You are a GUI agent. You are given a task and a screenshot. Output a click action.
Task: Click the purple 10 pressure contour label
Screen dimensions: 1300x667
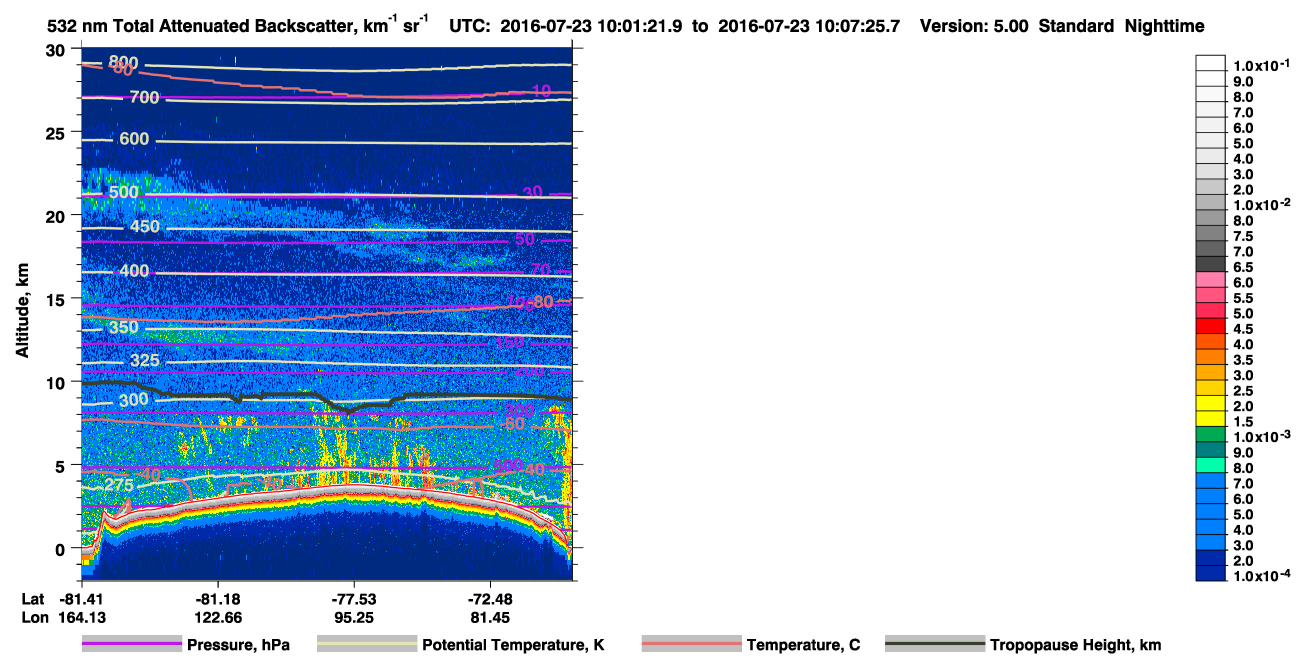coord(541,92)
